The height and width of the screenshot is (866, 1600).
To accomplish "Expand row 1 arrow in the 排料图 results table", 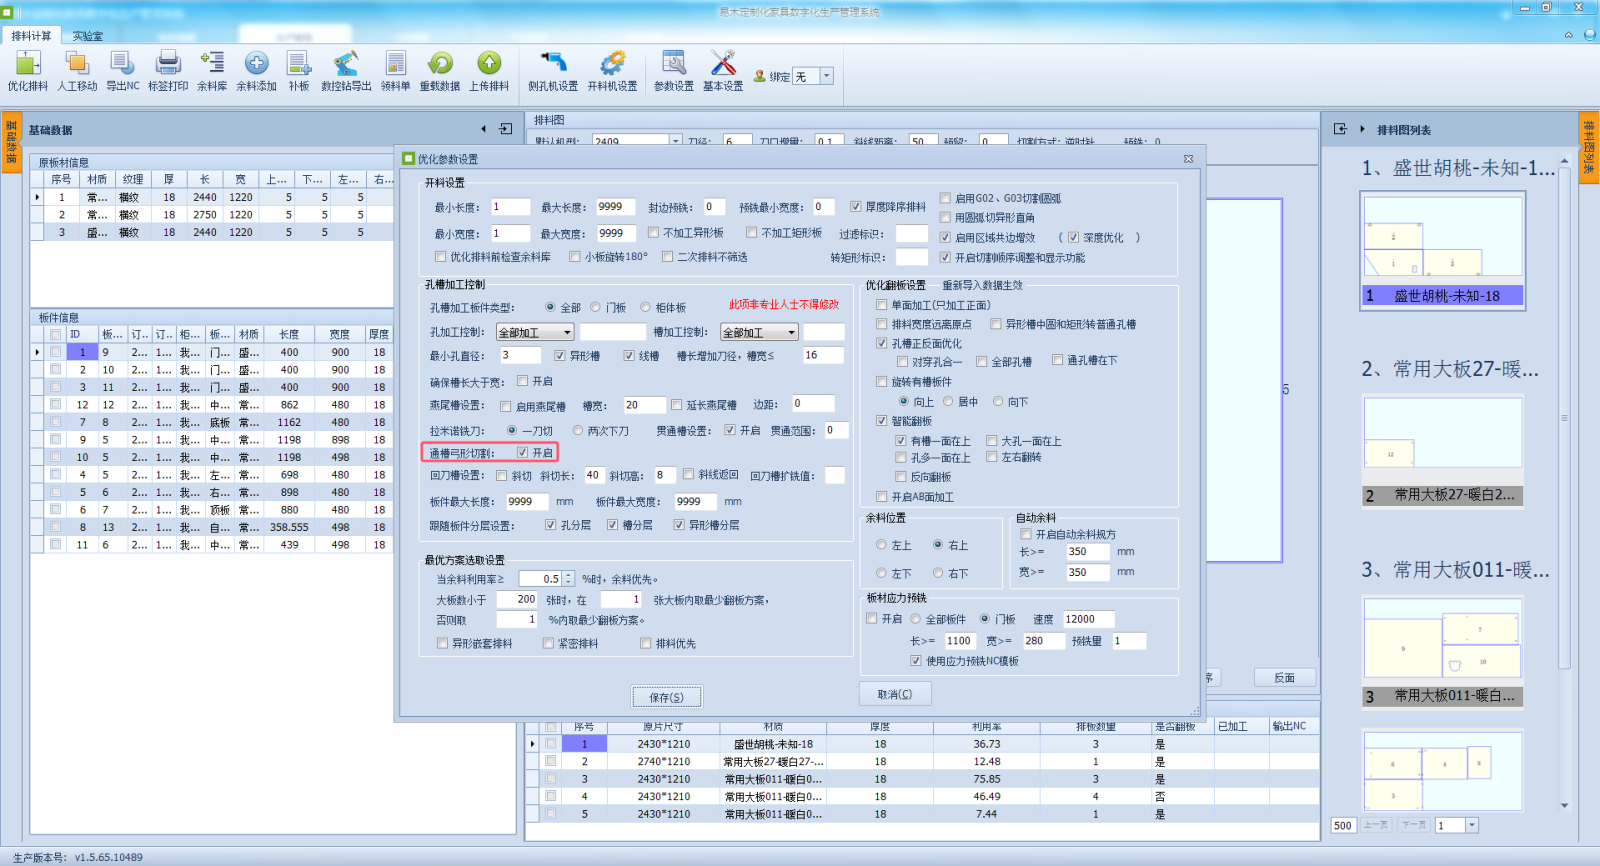I will pos(533,744).
